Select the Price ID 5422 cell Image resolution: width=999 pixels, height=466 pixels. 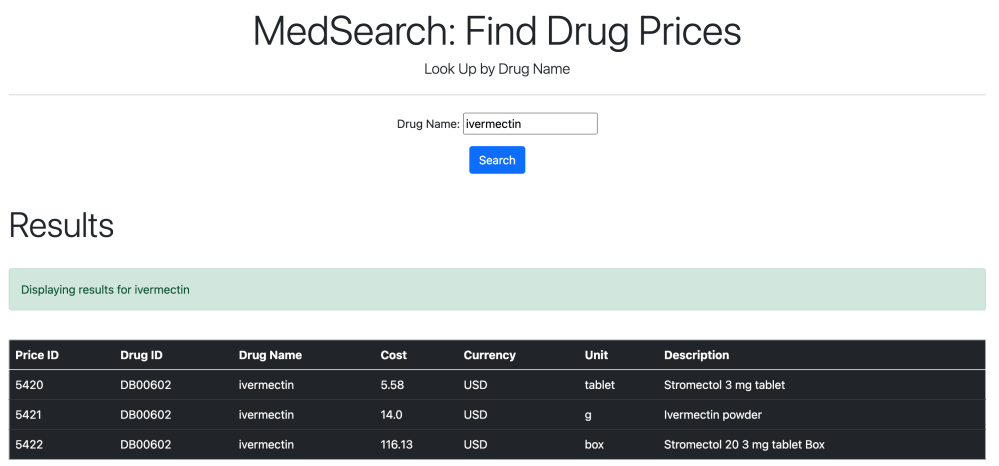tap(30, 445)
